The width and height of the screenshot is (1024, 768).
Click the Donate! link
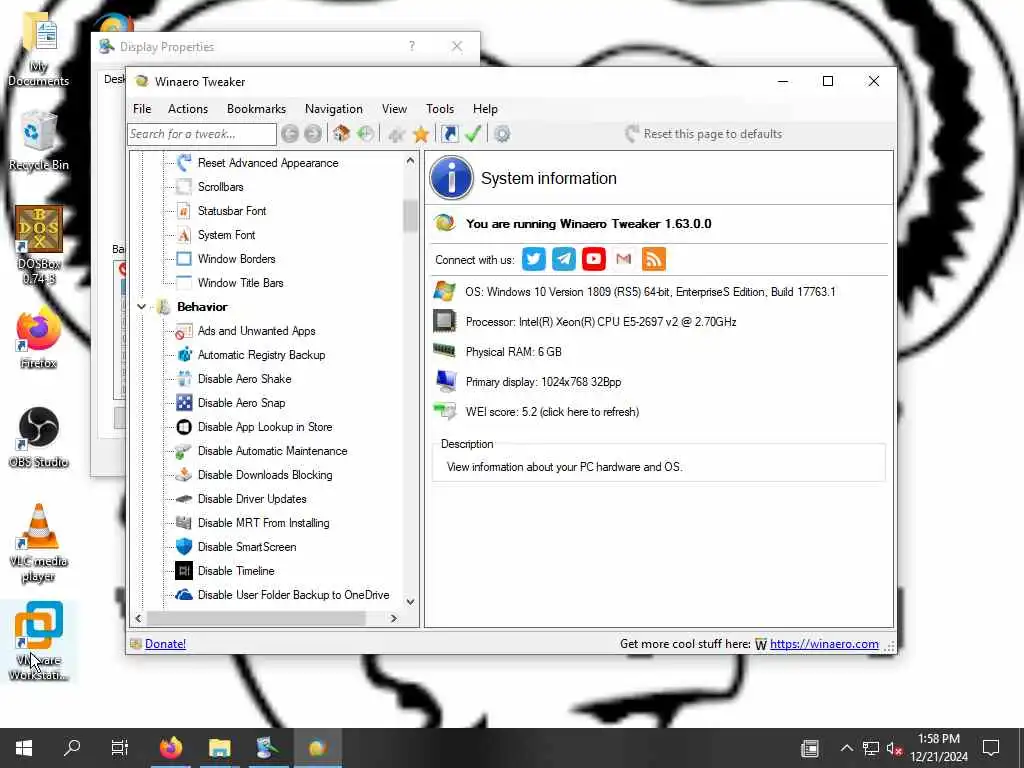(x=165, y=644)
